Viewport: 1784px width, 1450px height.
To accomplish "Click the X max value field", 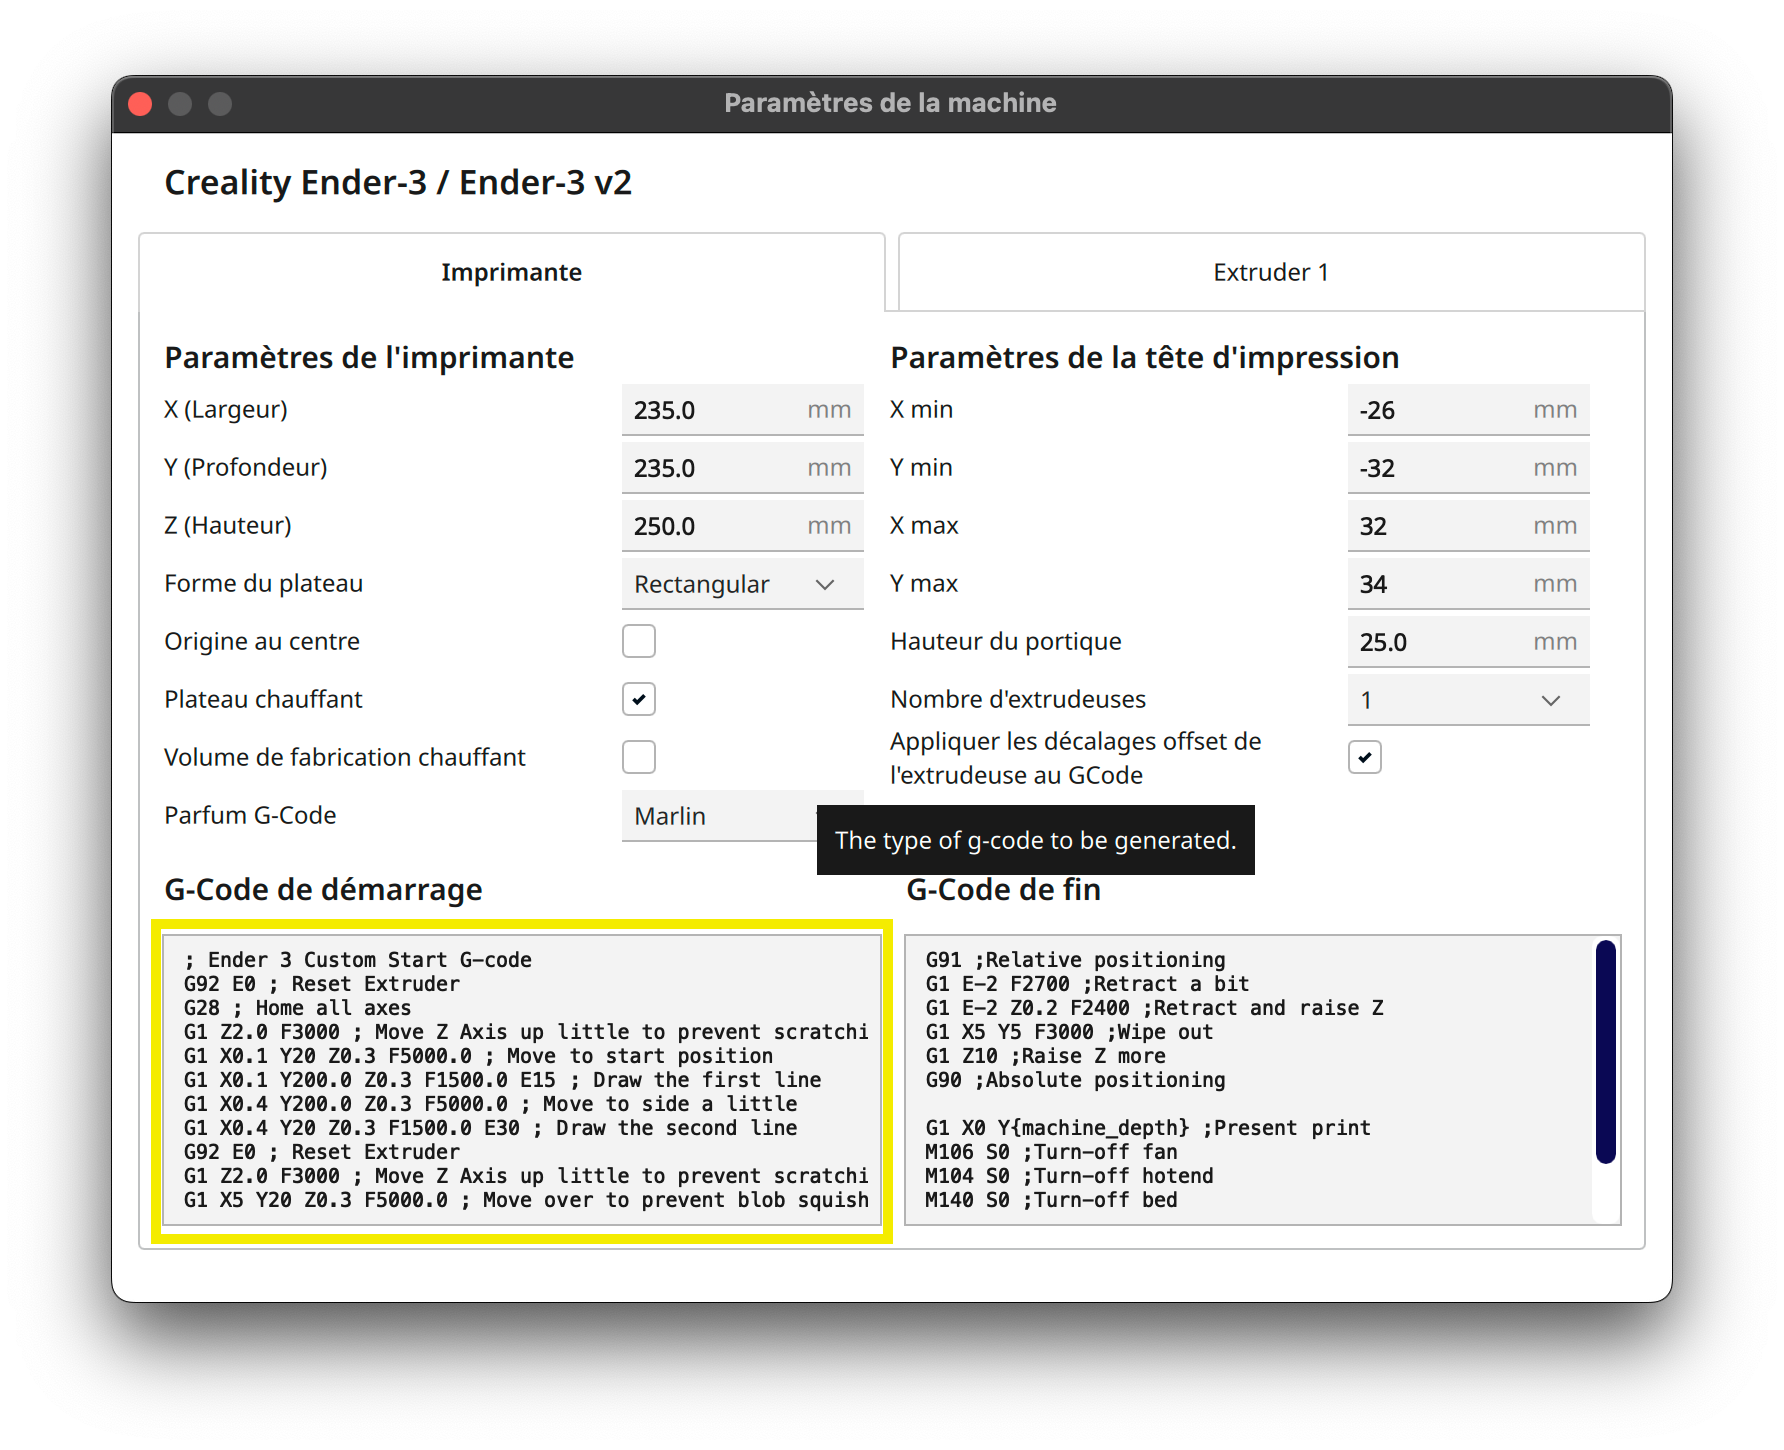I will tap(1468, 526).
